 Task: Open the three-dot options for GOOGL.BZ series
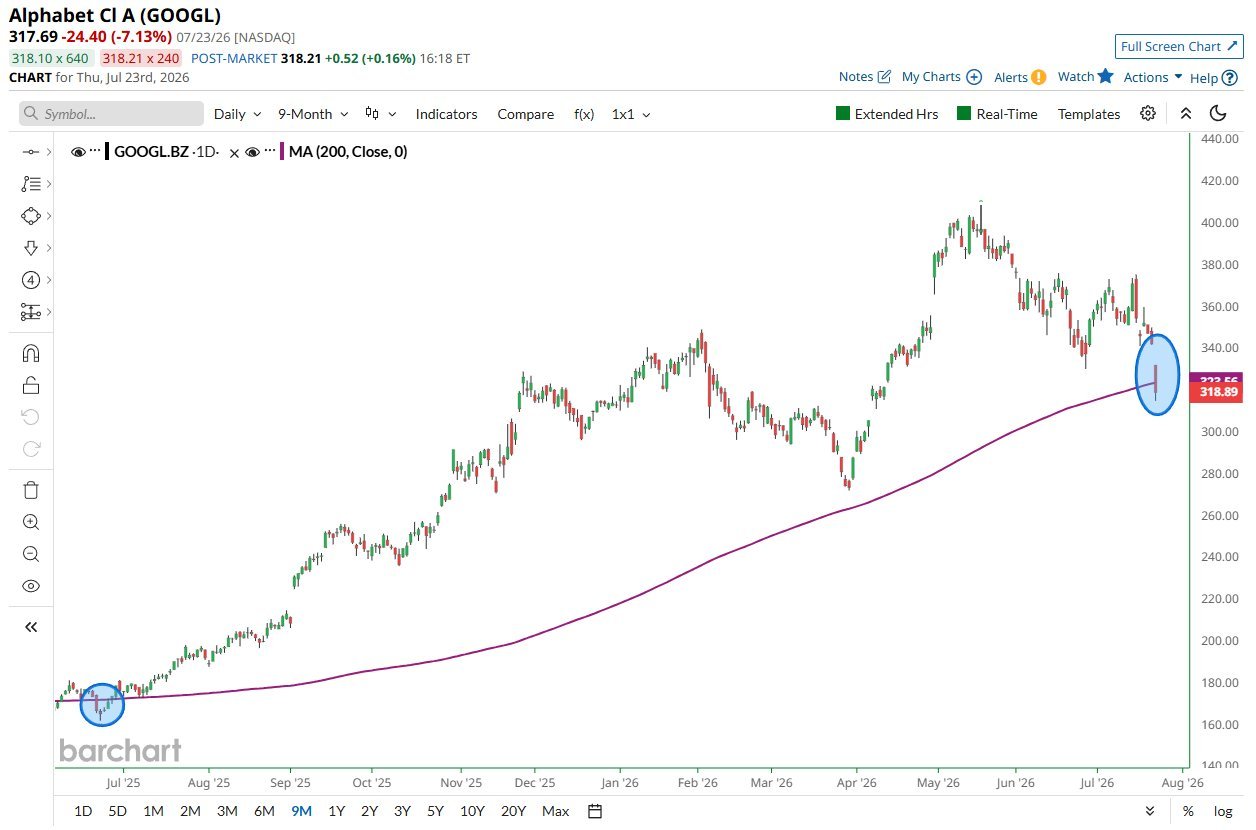(x=95, y=152)
